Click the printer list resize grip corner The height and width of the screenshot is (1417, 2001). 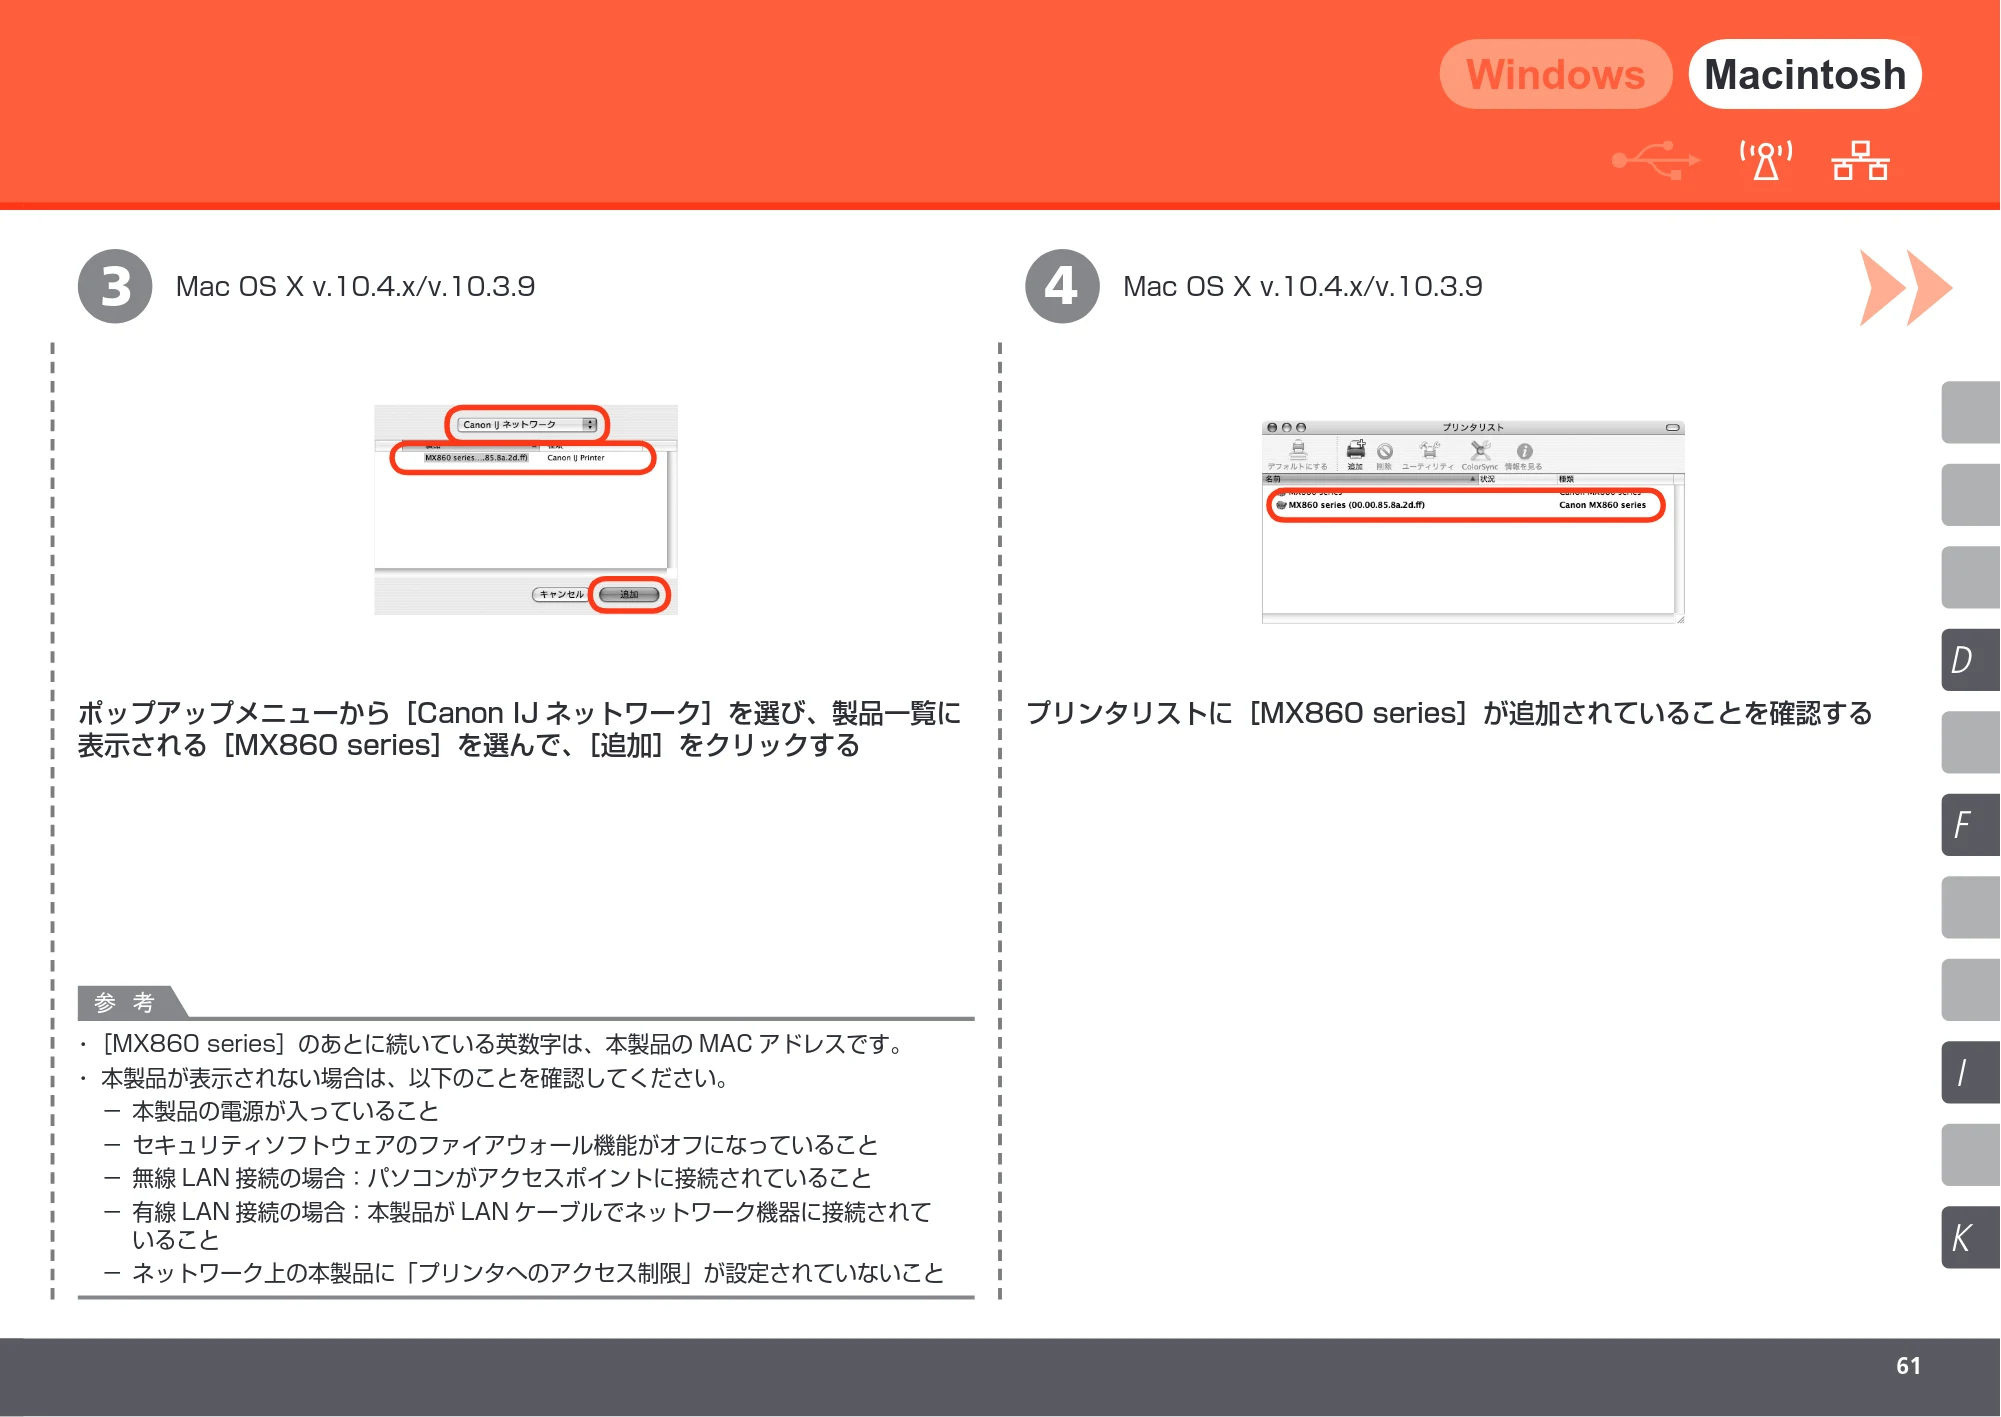1680,619
